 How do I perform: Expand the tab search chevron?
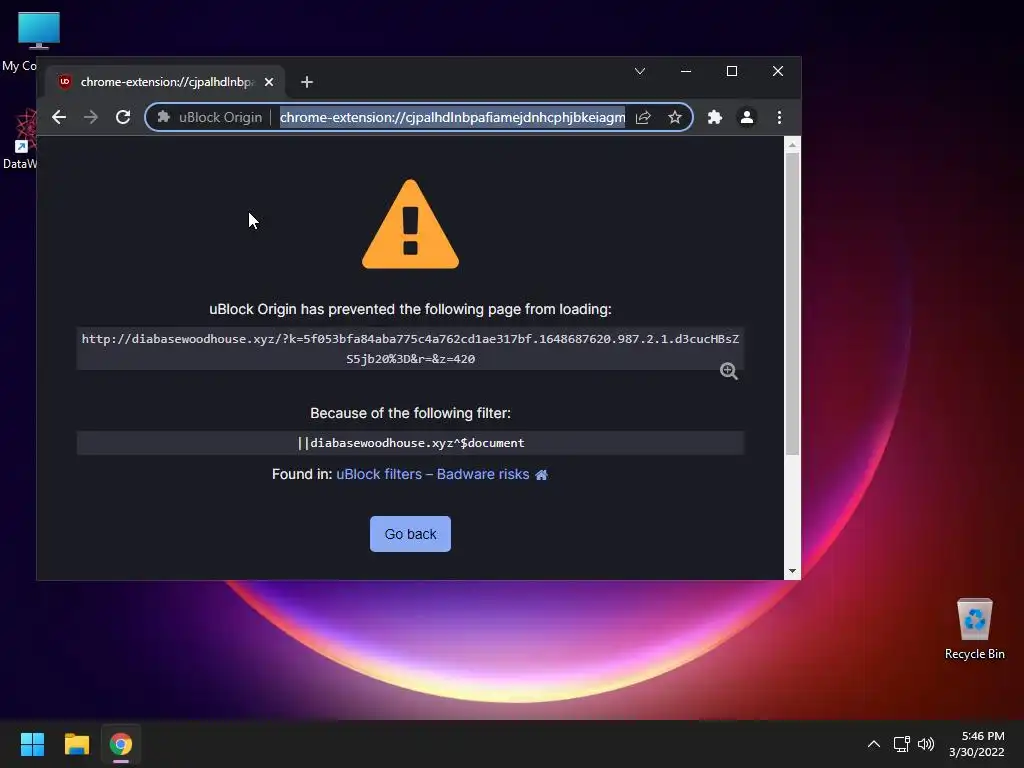click(x=640, y=71)
